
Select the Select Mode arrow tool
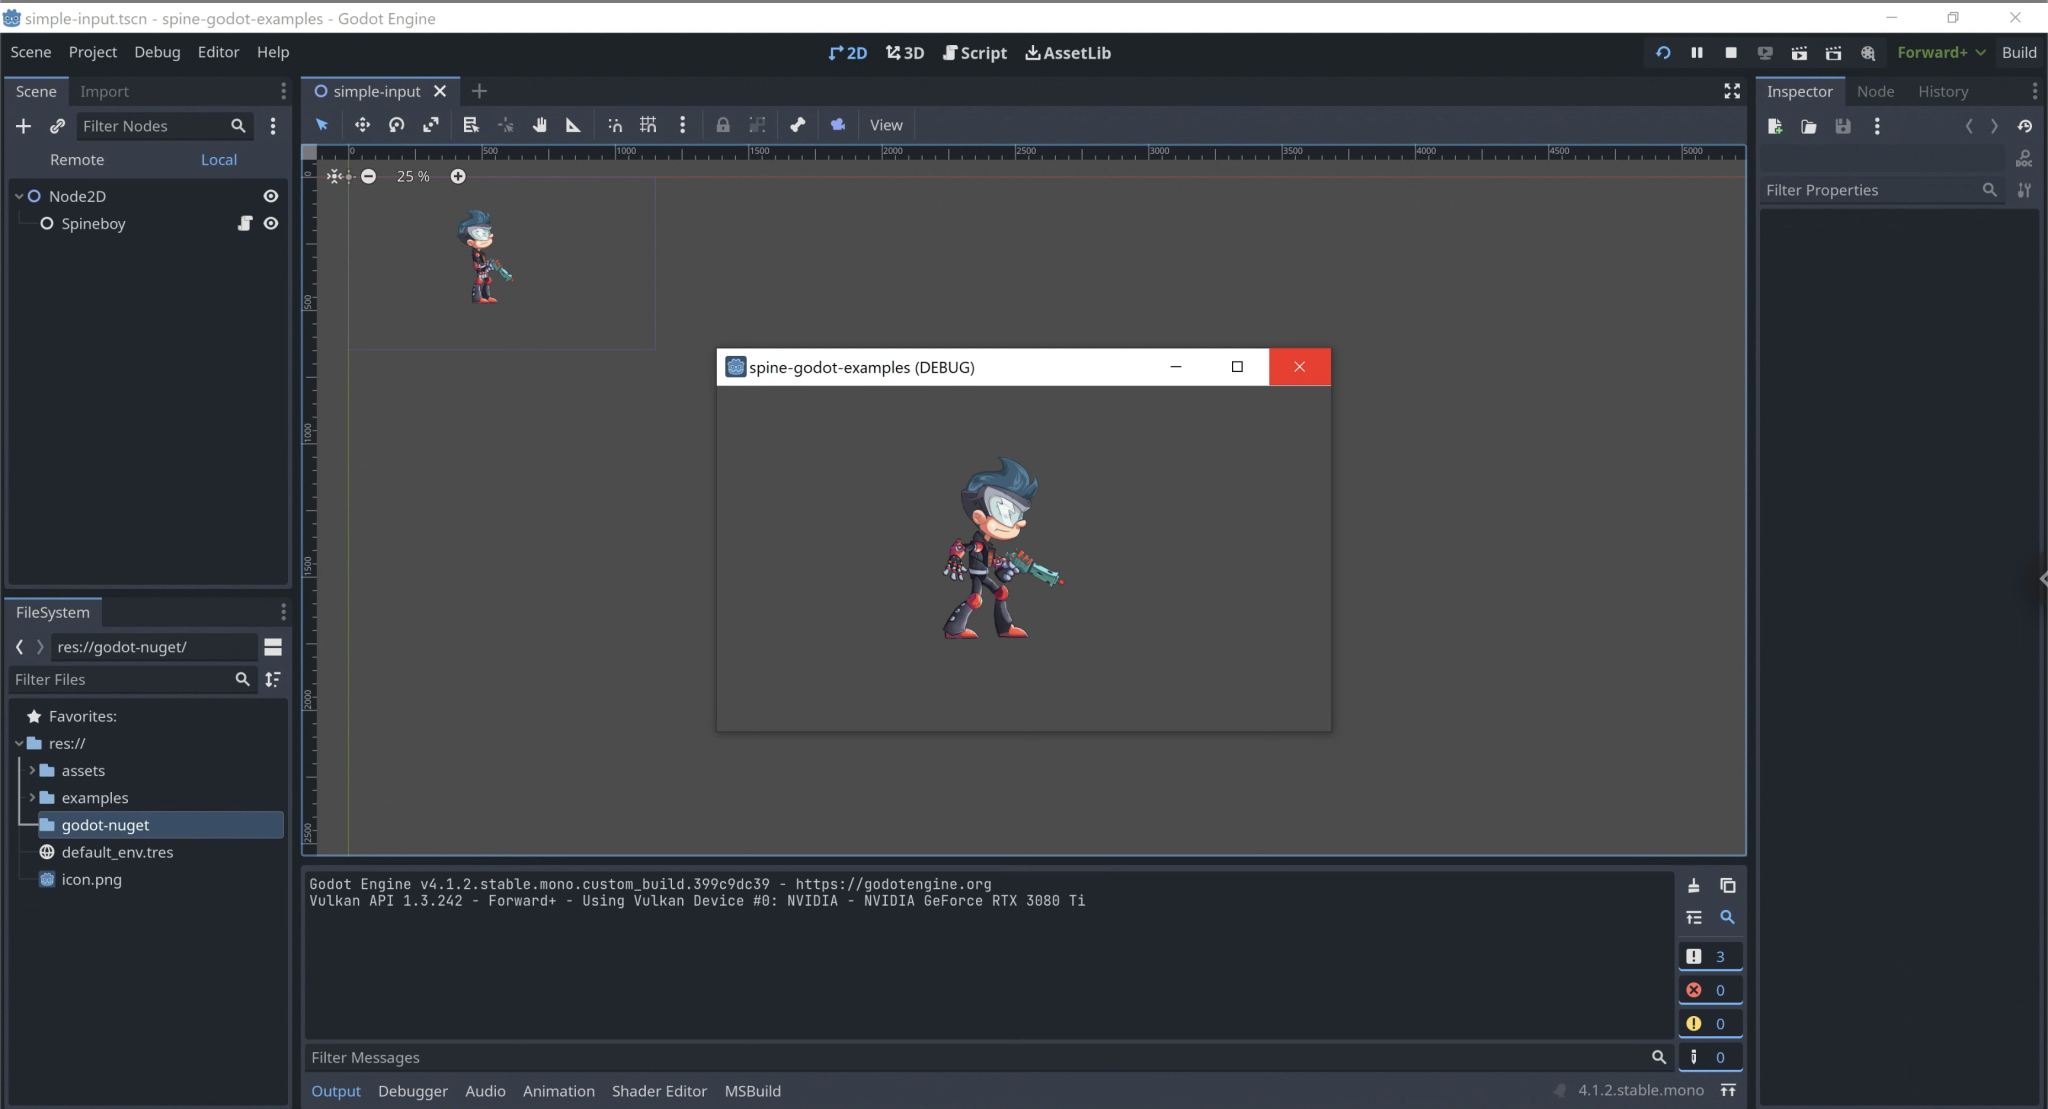pyautogui.click(x=322, y=125)
